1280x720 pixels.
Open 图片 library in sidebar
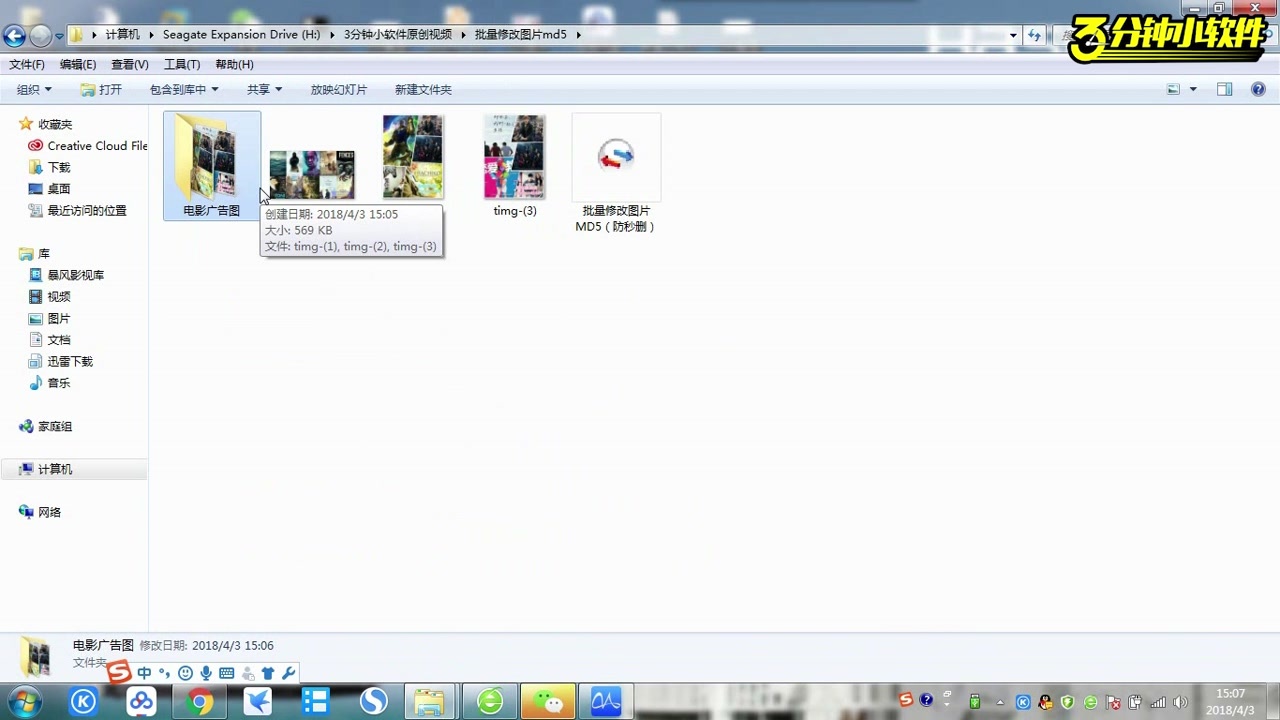49,319
